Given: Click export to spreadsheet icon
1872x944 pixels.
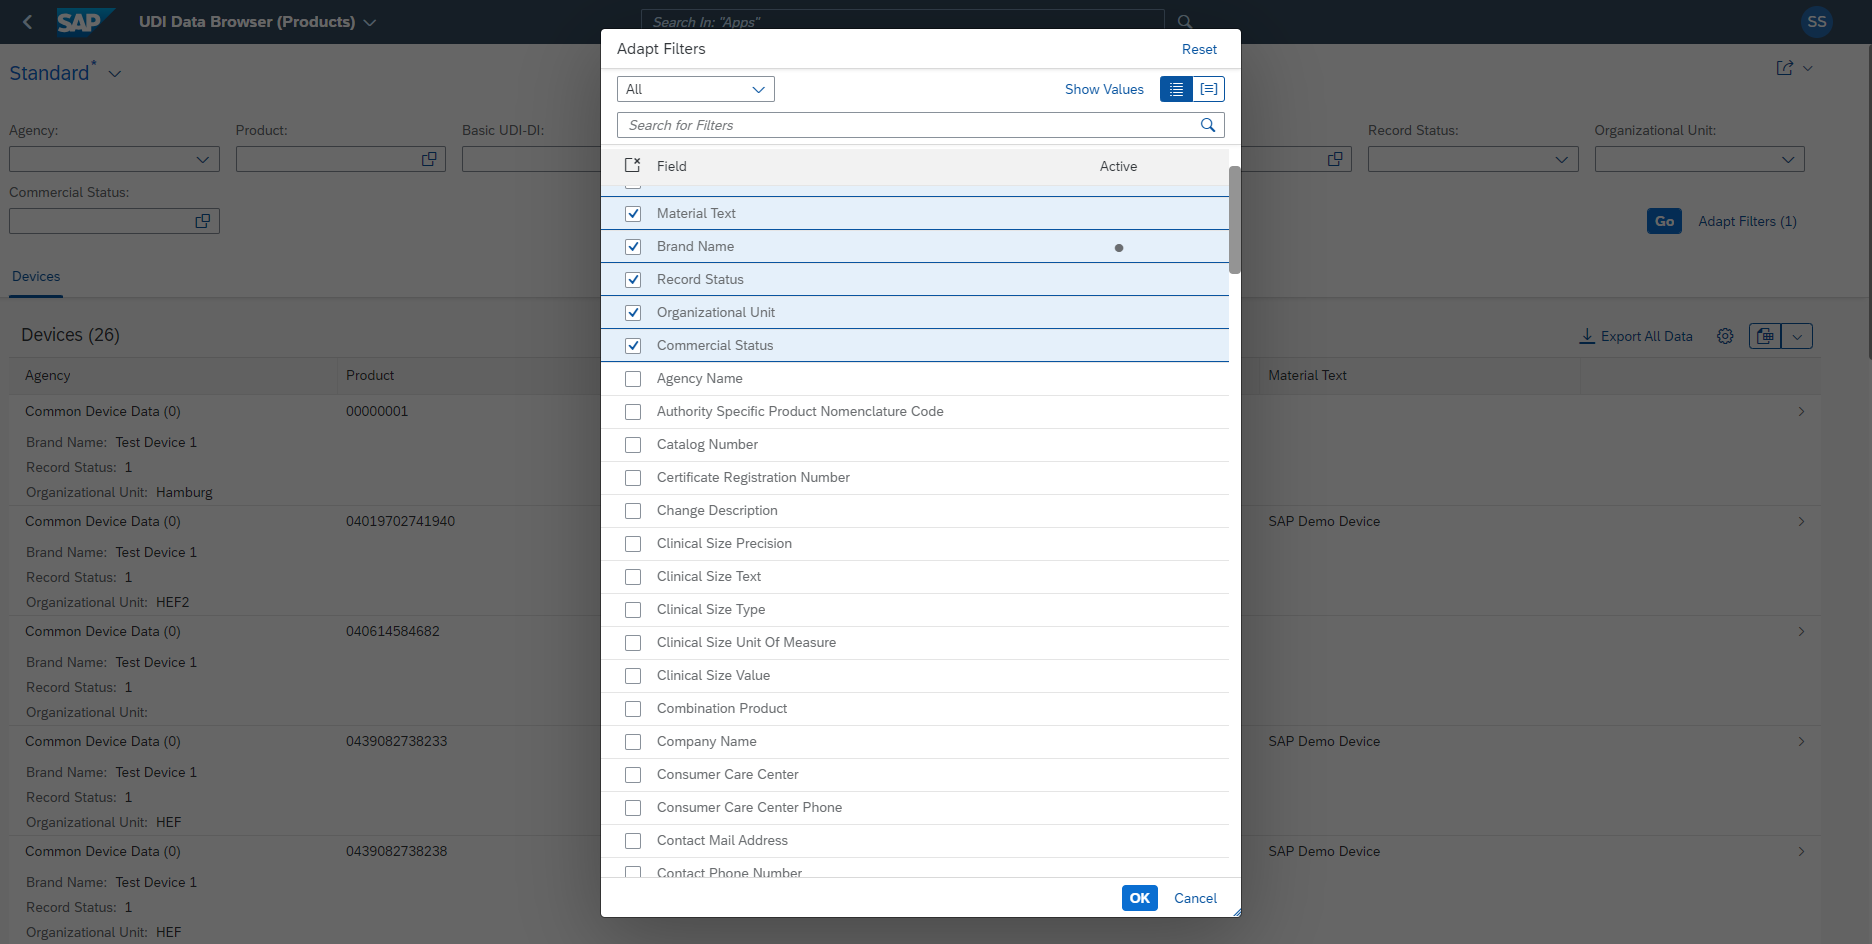Looking at the screenshot, I should [1766, 336].
